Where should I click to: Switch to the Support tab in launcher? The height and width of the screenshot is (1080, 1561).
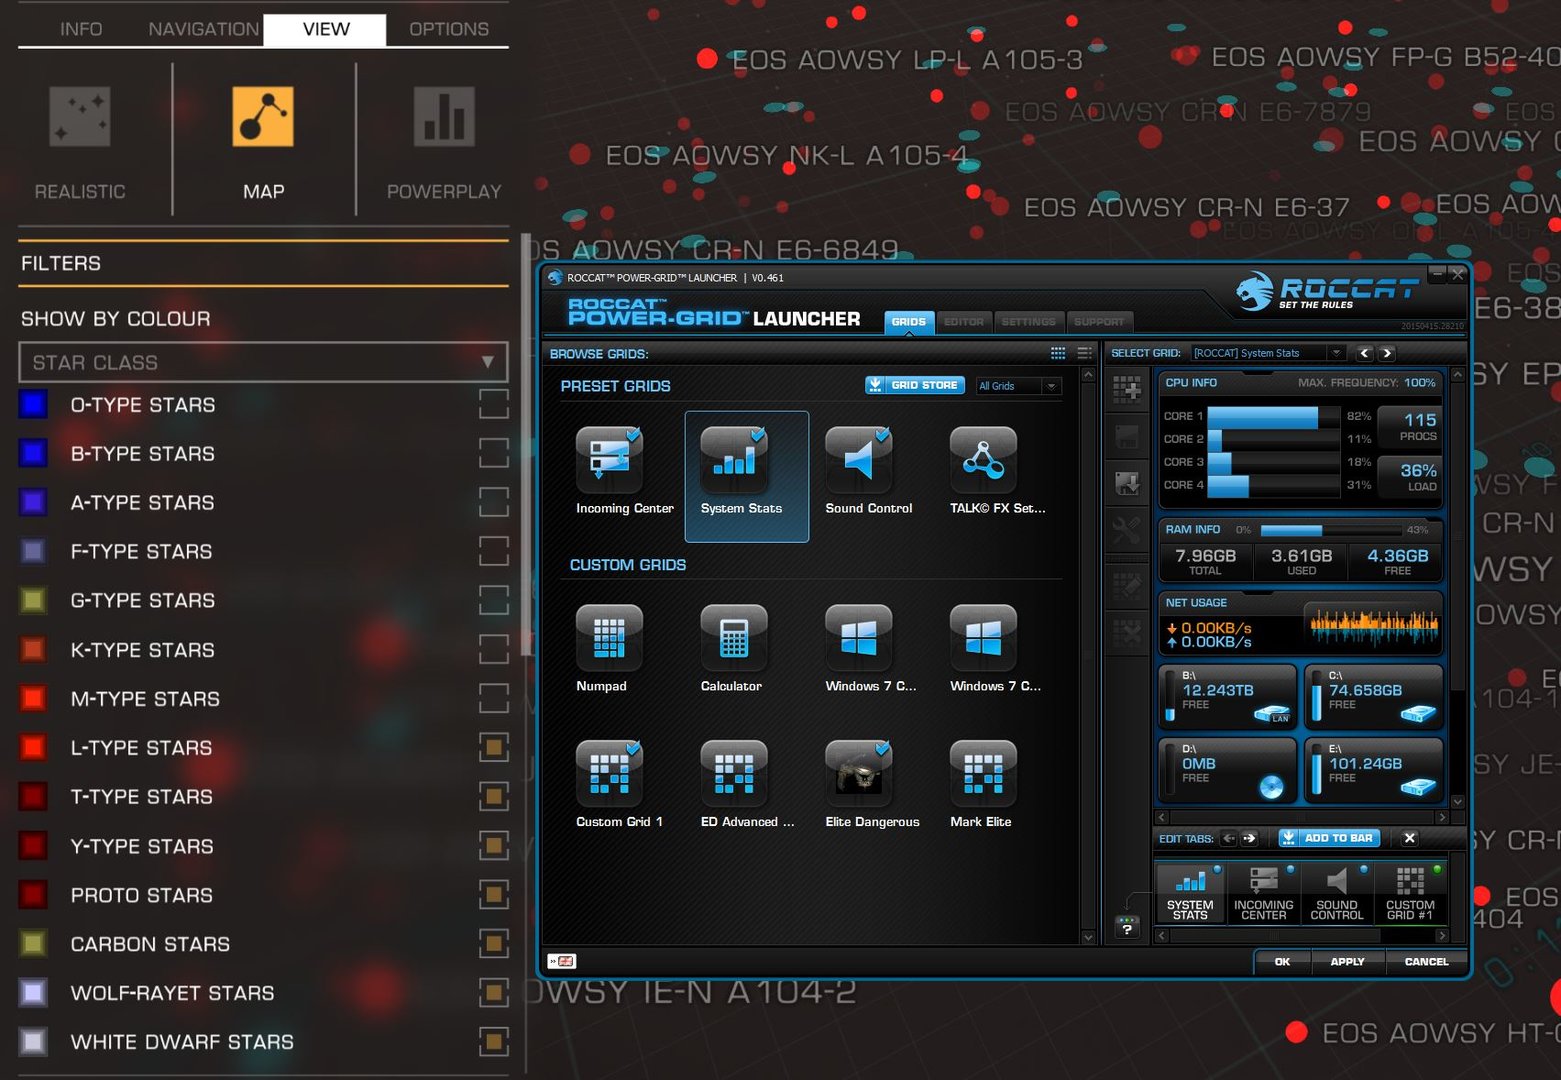[x=1099, y=322]
